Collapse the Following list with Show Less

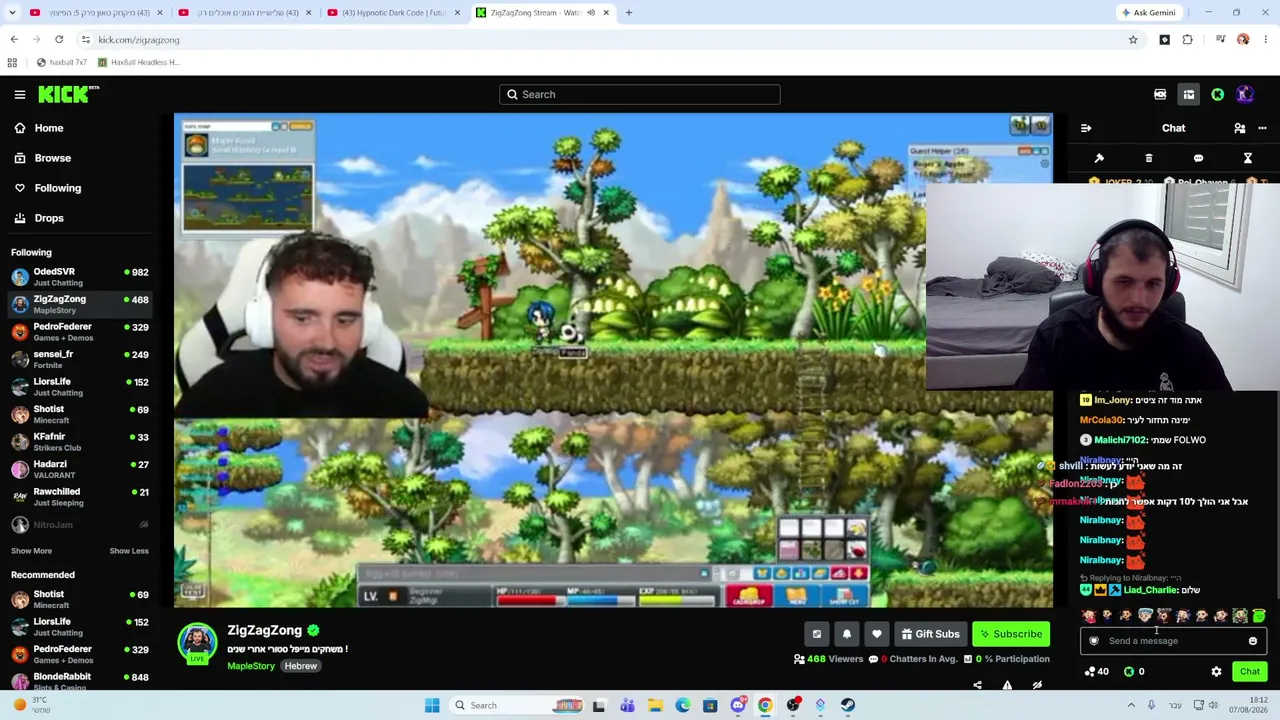click(129, 551)
